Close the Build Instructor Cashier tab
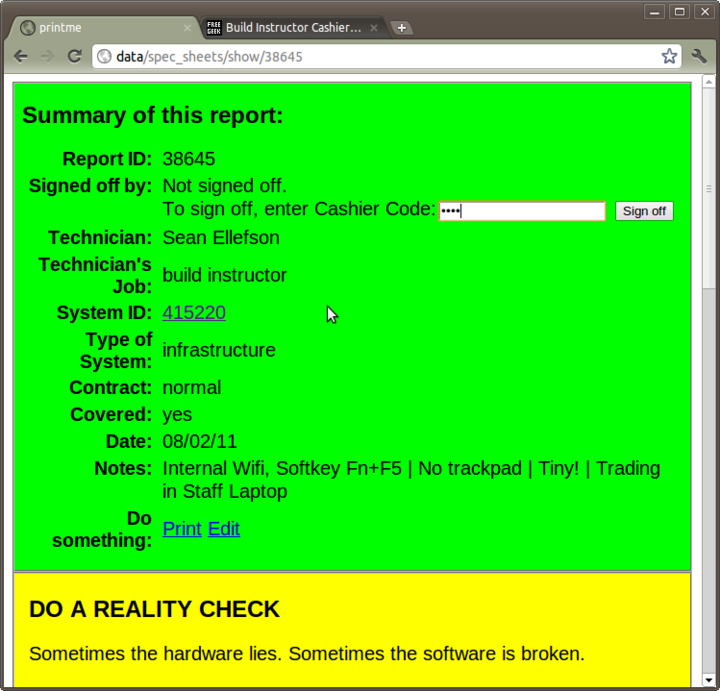 [374, 28]
